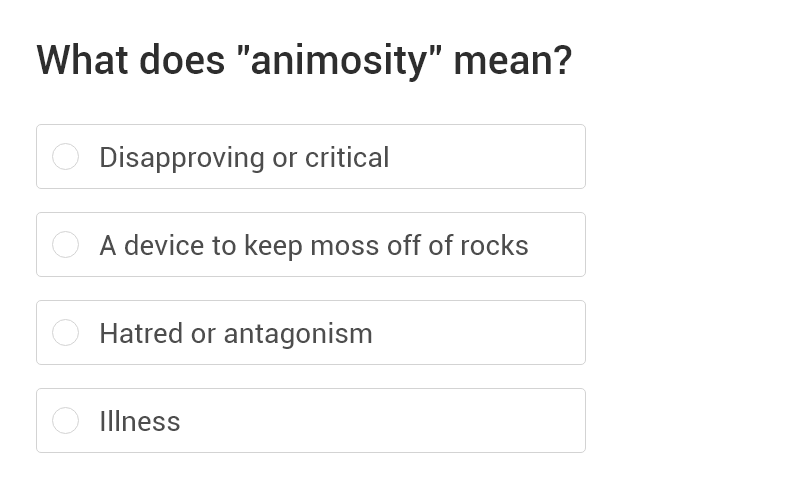Click the word "critical" in first answer
Screen dimensions: 810x489
347,158
